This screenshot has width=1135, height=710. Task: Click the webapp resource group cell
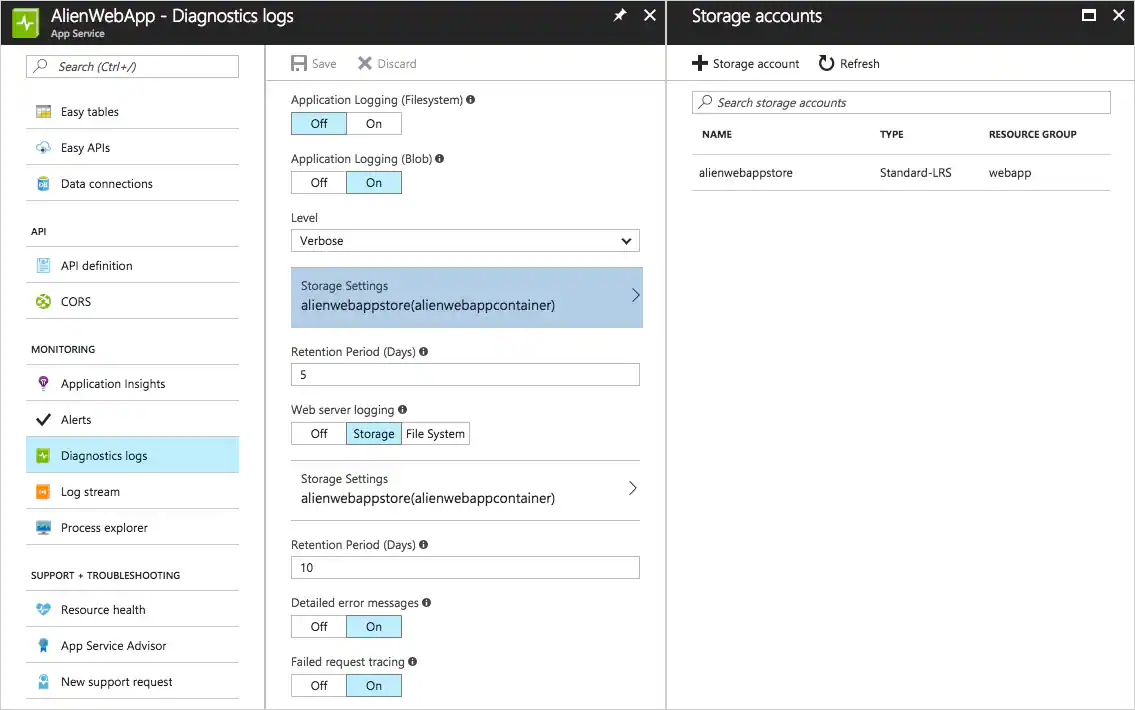point(1010,173)
